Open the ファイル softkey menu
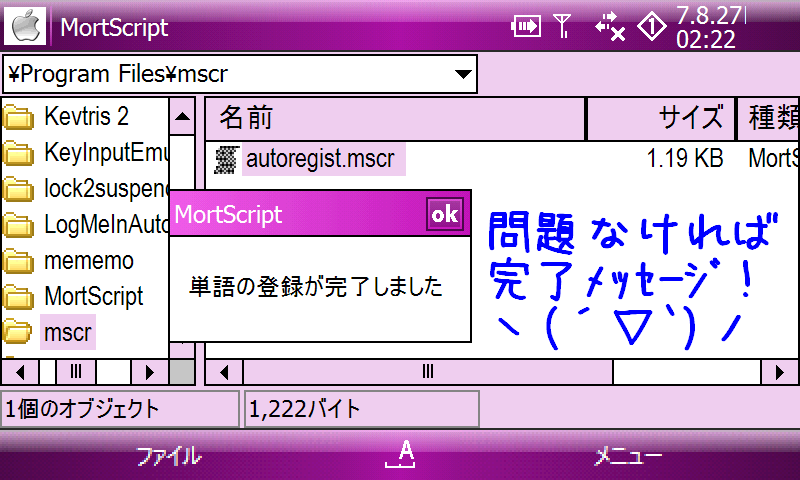Viewport: 800px width, 480px height. [168, 457]
